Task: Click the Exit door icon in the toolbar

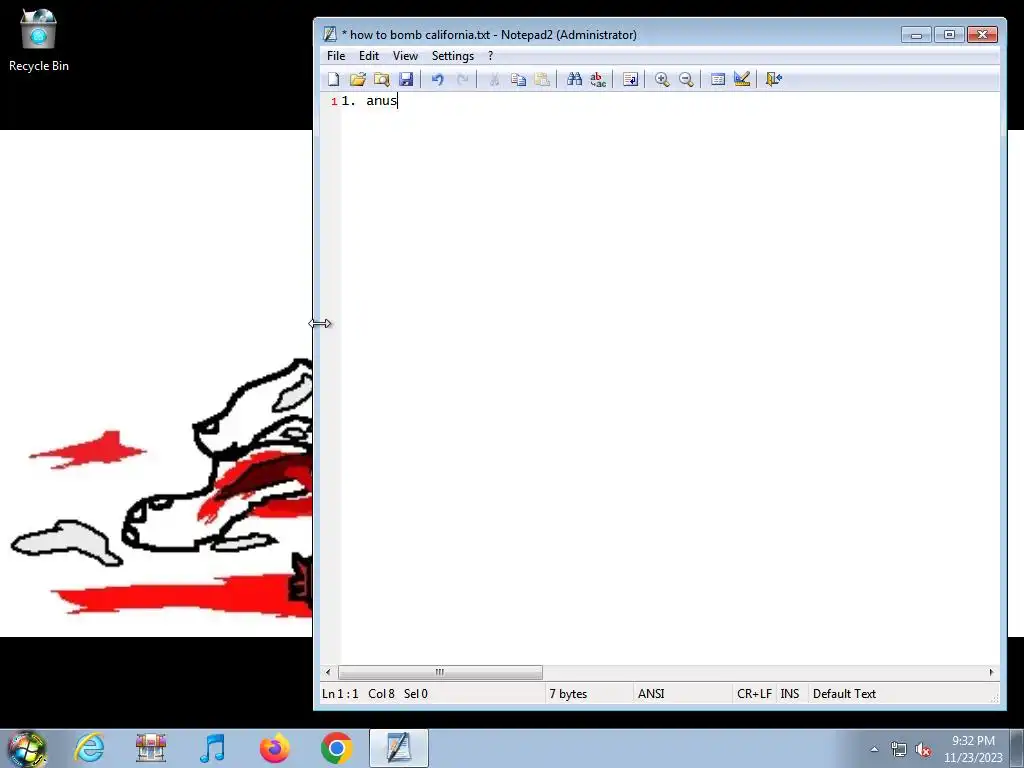Action: pyautogui.click(x=774, y=79)
